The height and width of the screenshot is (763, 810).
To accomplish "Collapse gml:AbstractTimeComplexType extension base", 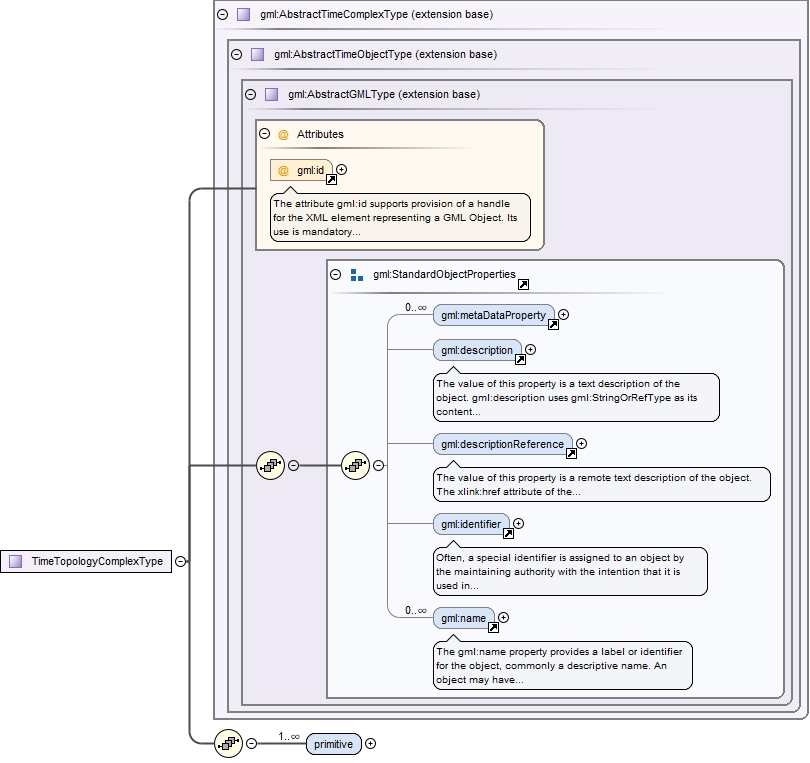I will tap(223, 14).
